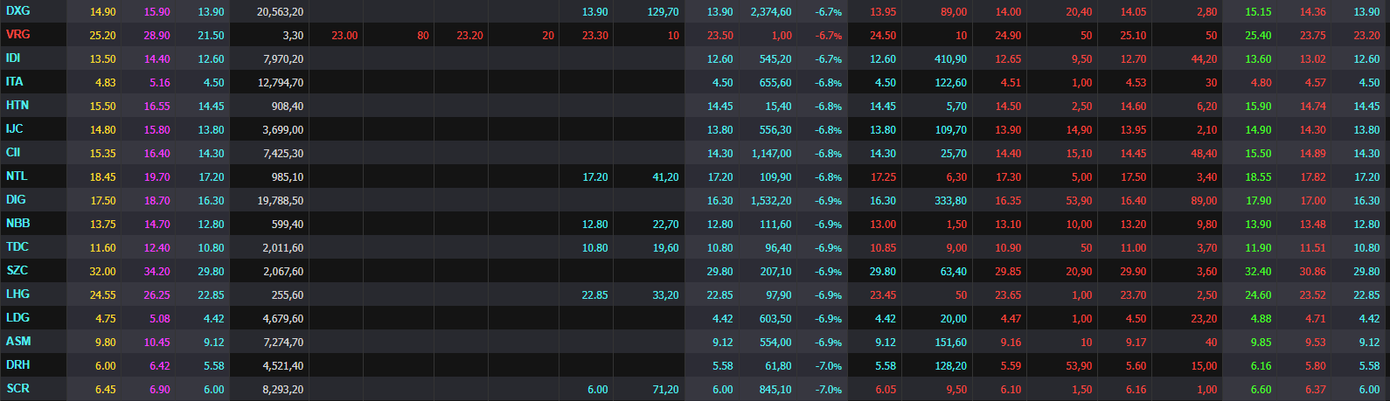Open the CII ticker symbol
1390x401 pixels.
[x=13, y=153]
